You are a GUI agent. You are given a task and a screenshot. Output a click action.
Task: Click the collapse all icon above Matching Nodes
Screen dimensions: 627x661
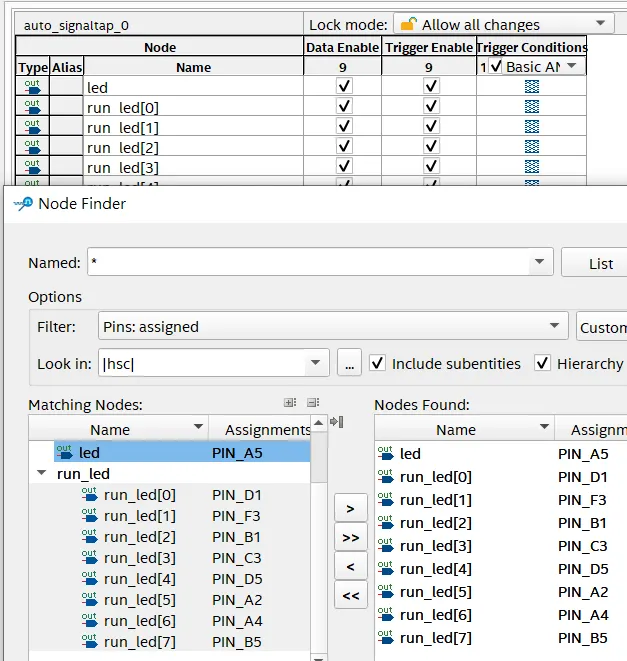coord(313,403)
